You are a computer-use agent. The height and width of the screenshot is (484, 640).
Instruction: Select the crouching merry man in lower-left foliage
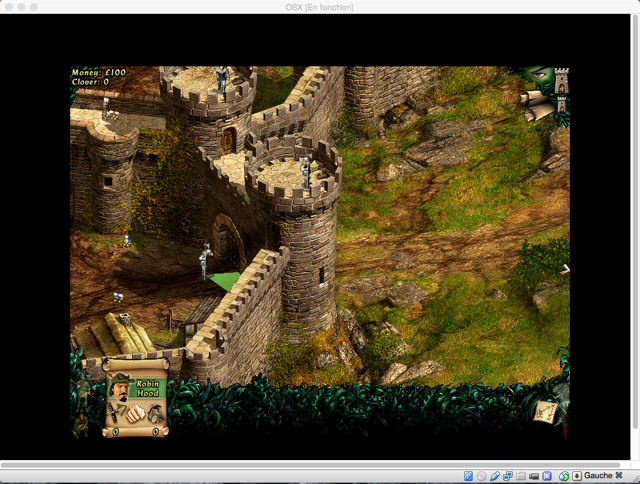click(80, 424)
